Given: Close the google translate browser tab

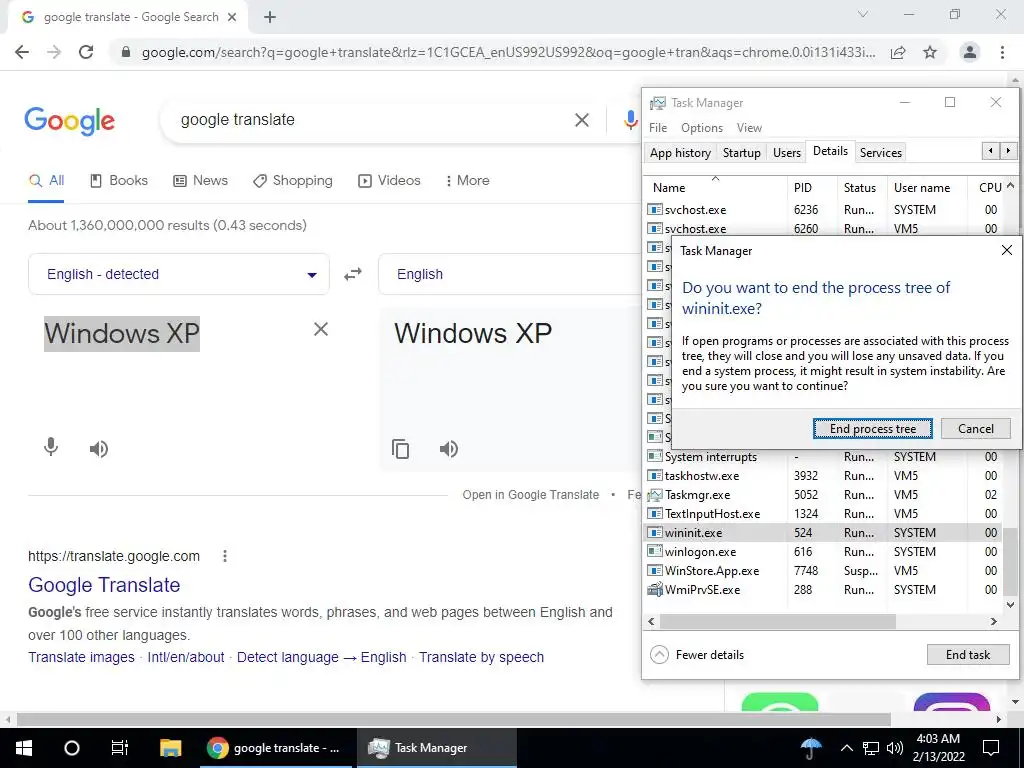Looking at the screenshot, I should click(232, 18).
